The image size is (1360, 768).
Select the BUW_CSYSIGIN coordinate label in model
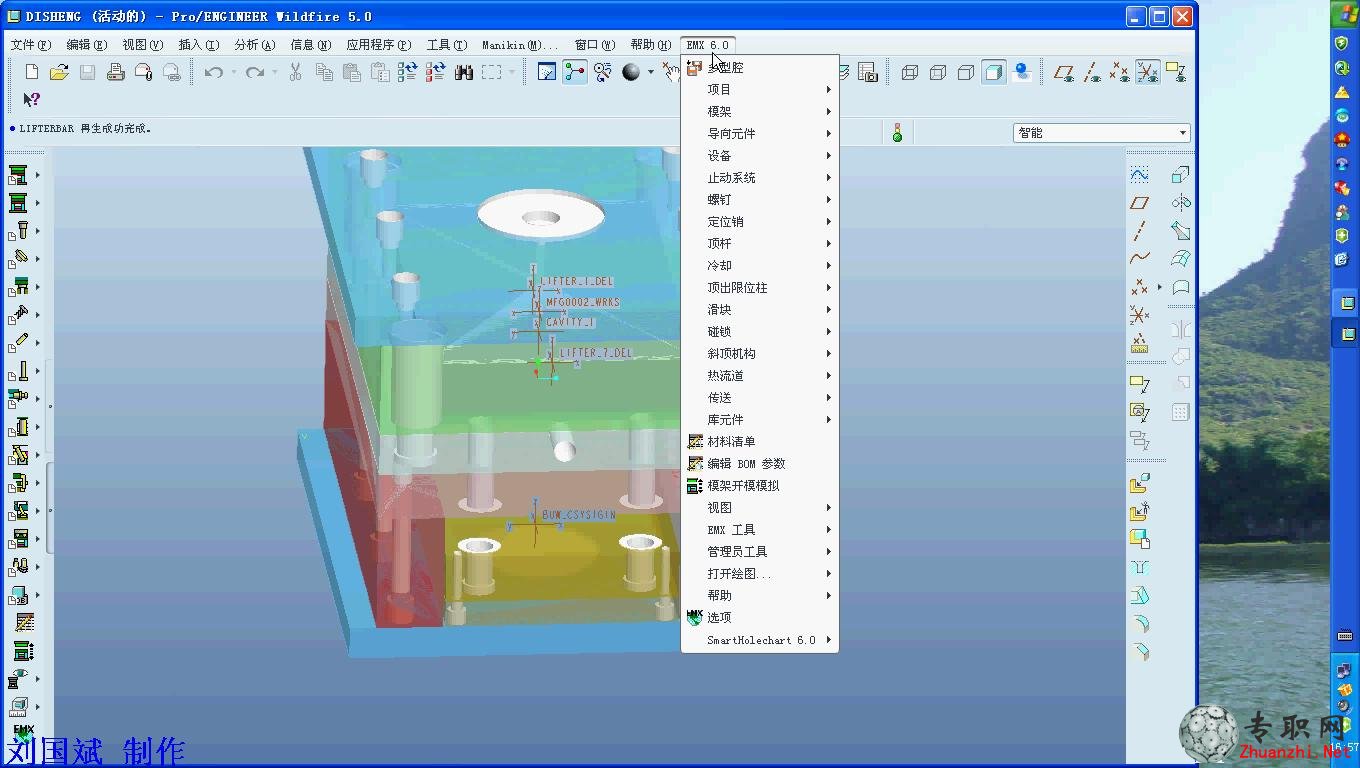click(579, 514)
